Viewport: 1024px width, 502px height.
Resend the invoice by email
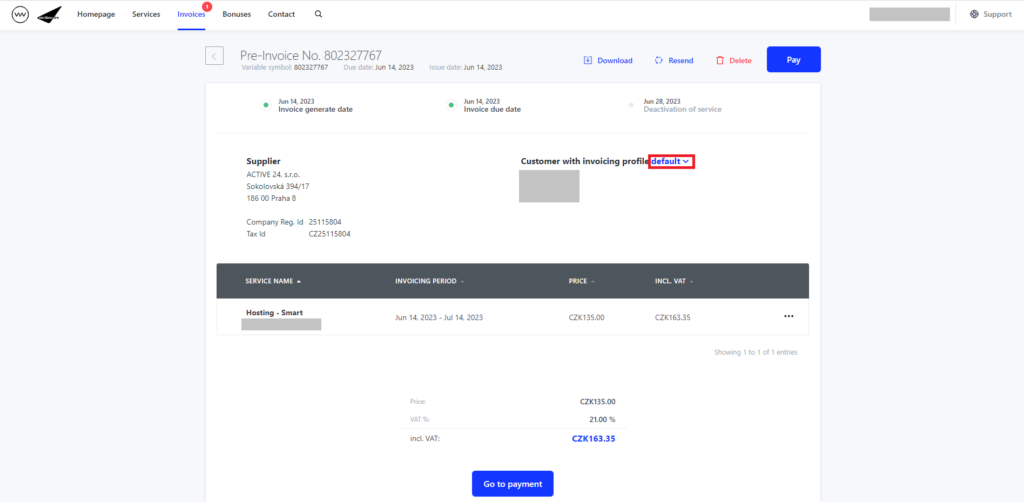click(673, 60)
